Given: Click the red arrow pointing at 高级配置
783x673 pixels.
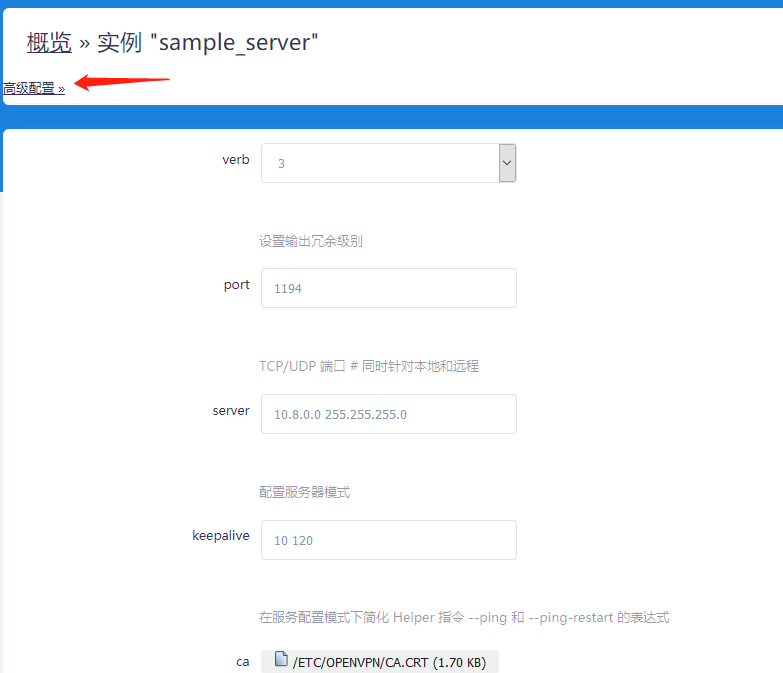Looking at the screenshot, I should 122,82.
